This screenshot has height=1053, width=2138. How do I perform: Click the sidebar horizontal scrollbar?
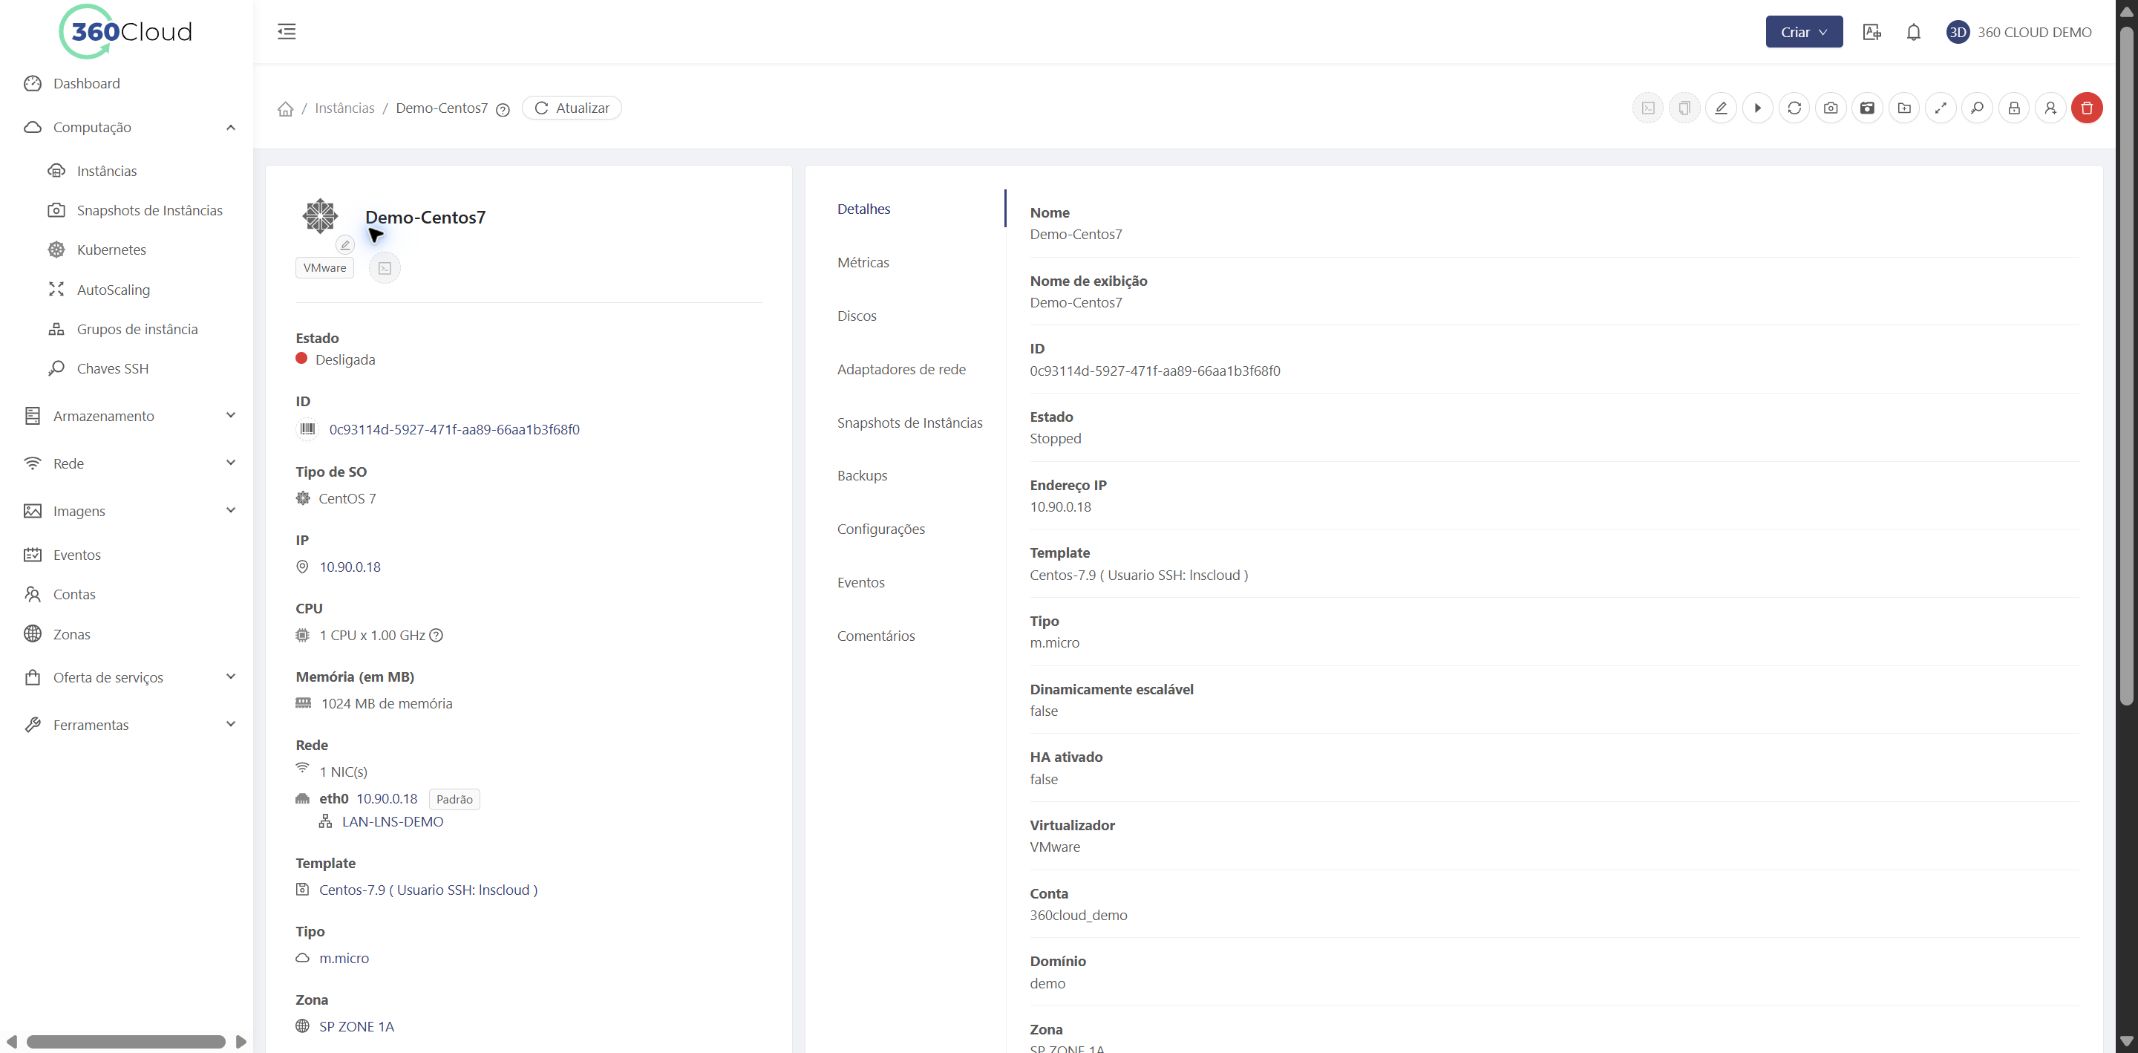point(126,1042)
